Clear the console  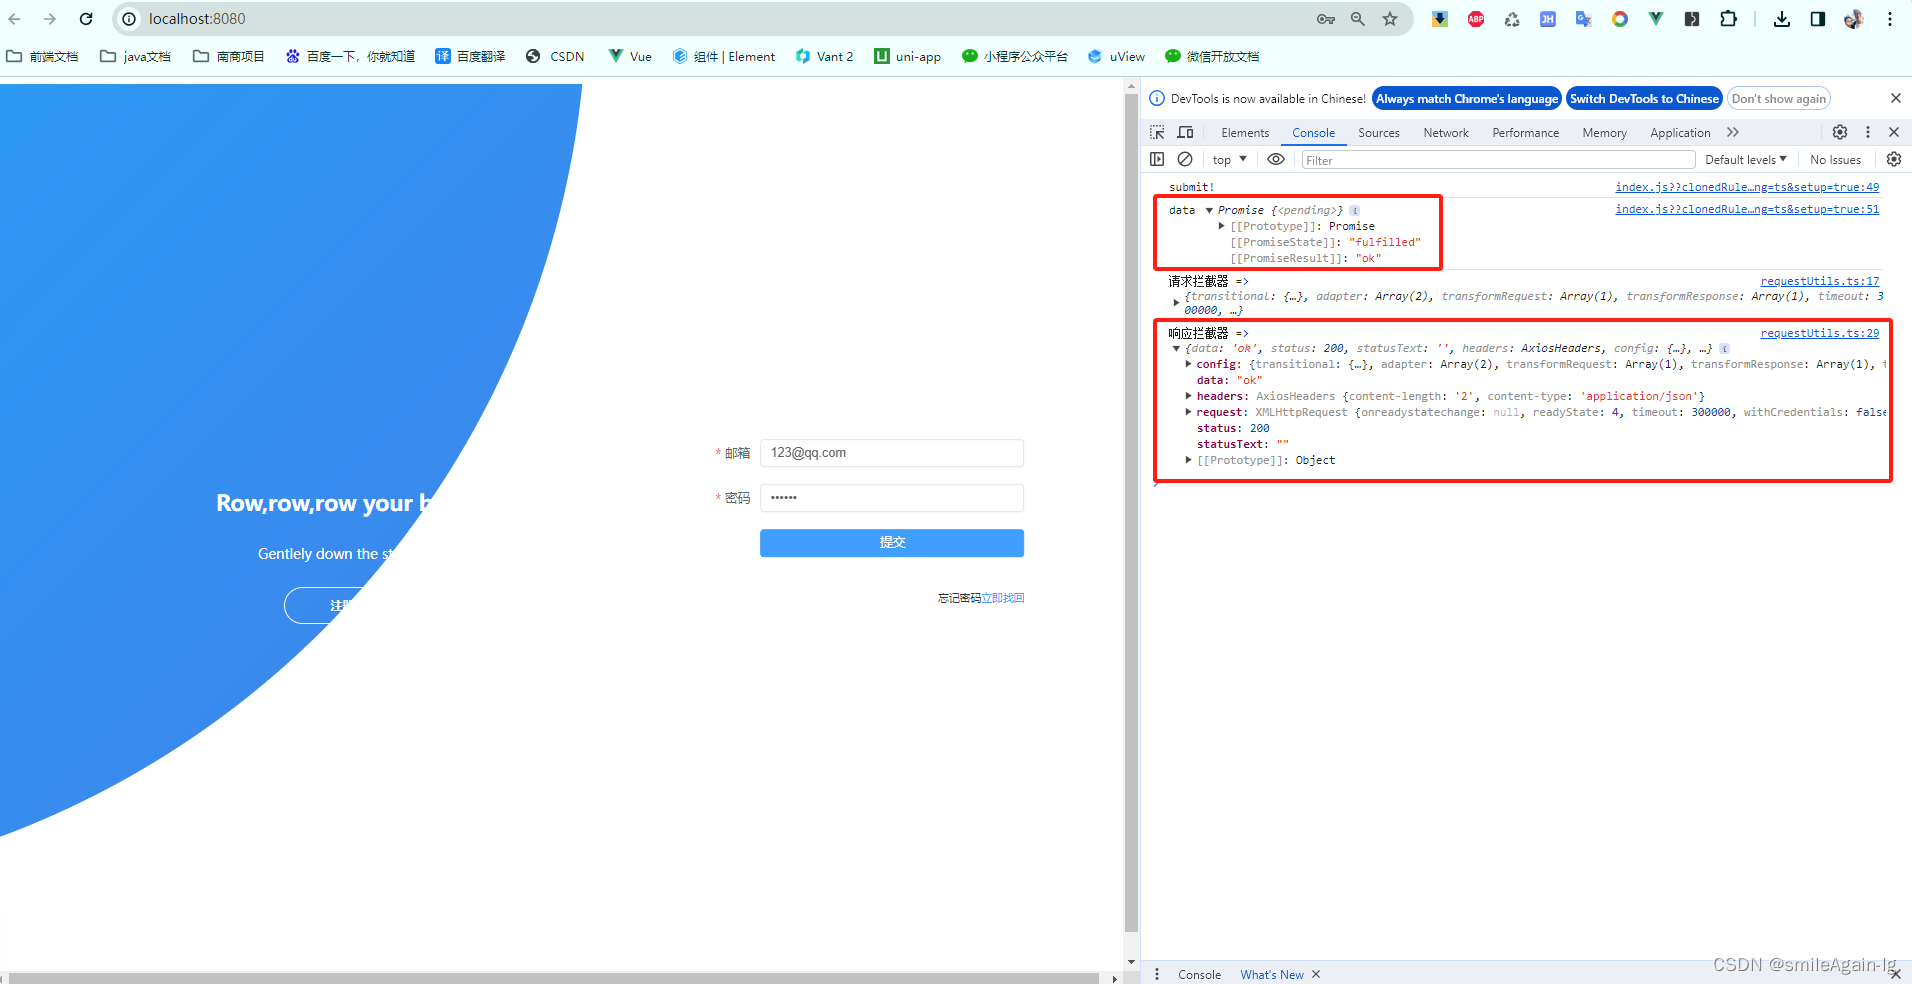1185,159
